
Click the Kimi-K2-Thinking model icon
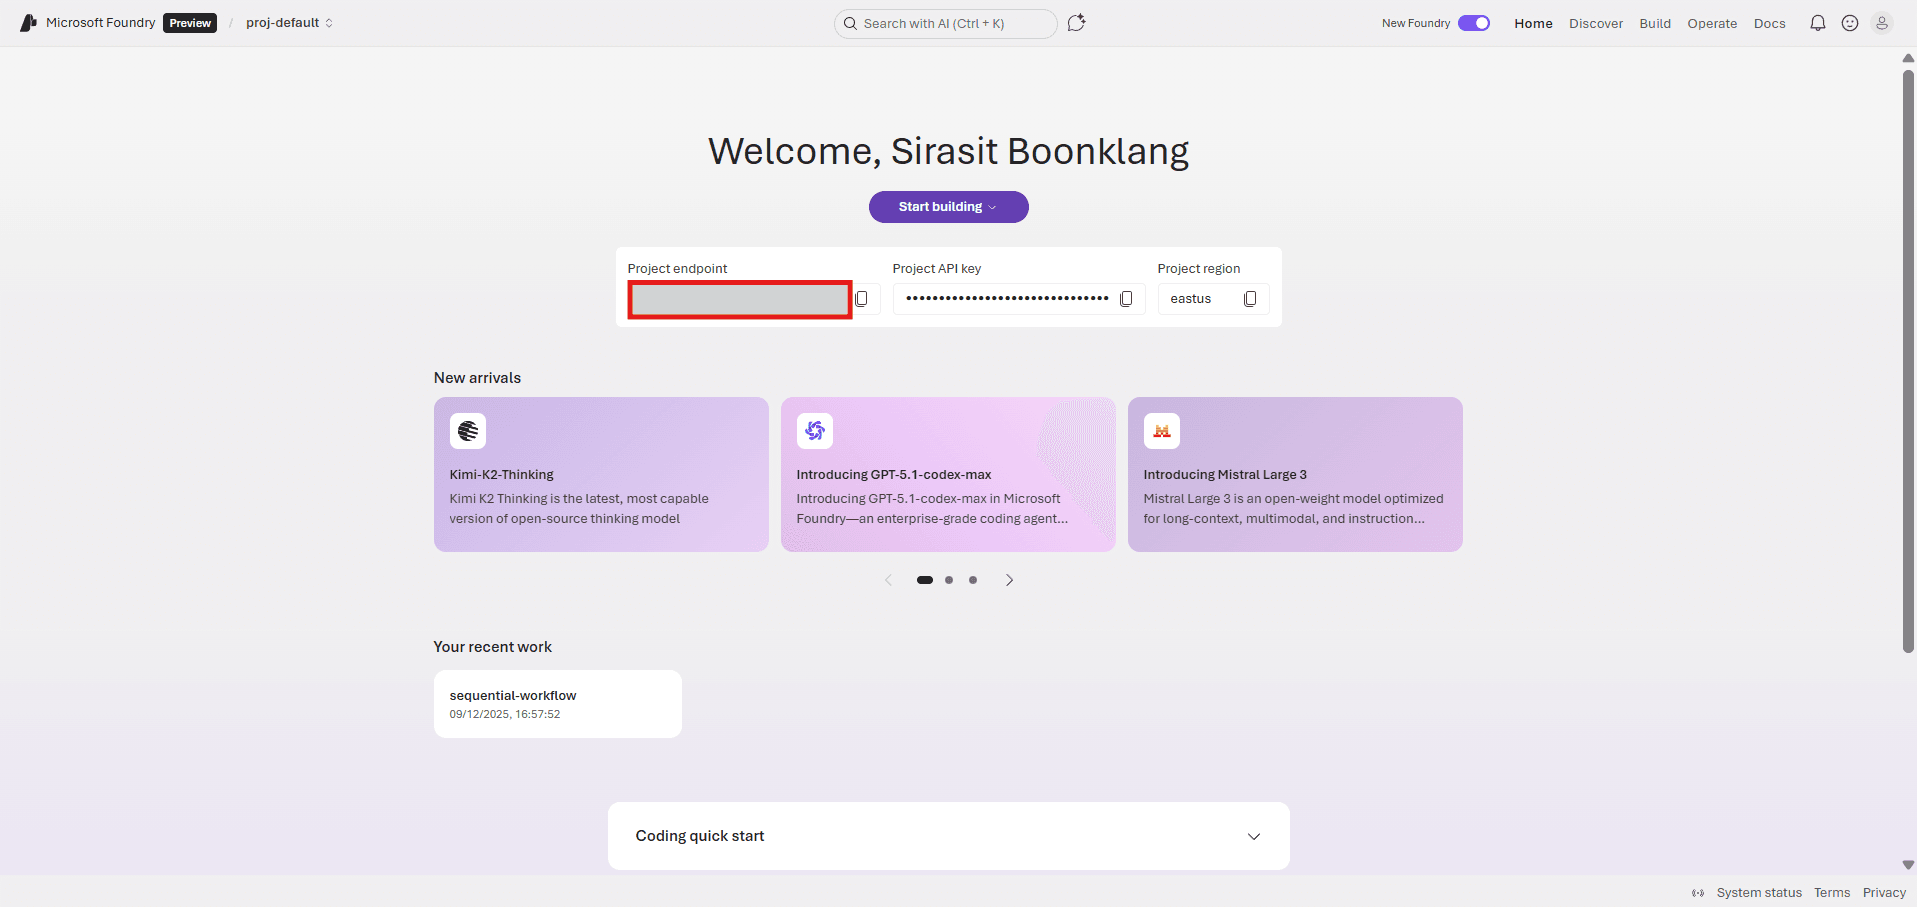pyautogui.click(x=468, y=431)
